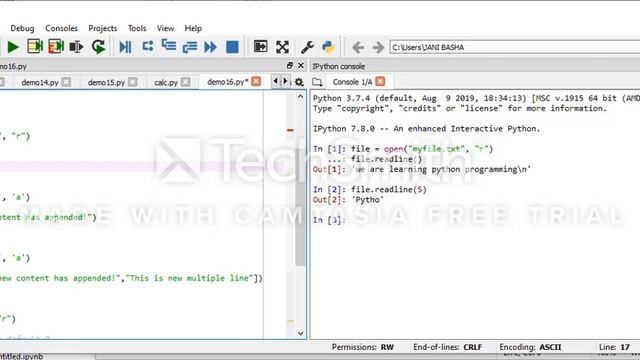This screenshot has width=640, height=360.
Task: Maximize current pane icon
Action: [260, 47]
